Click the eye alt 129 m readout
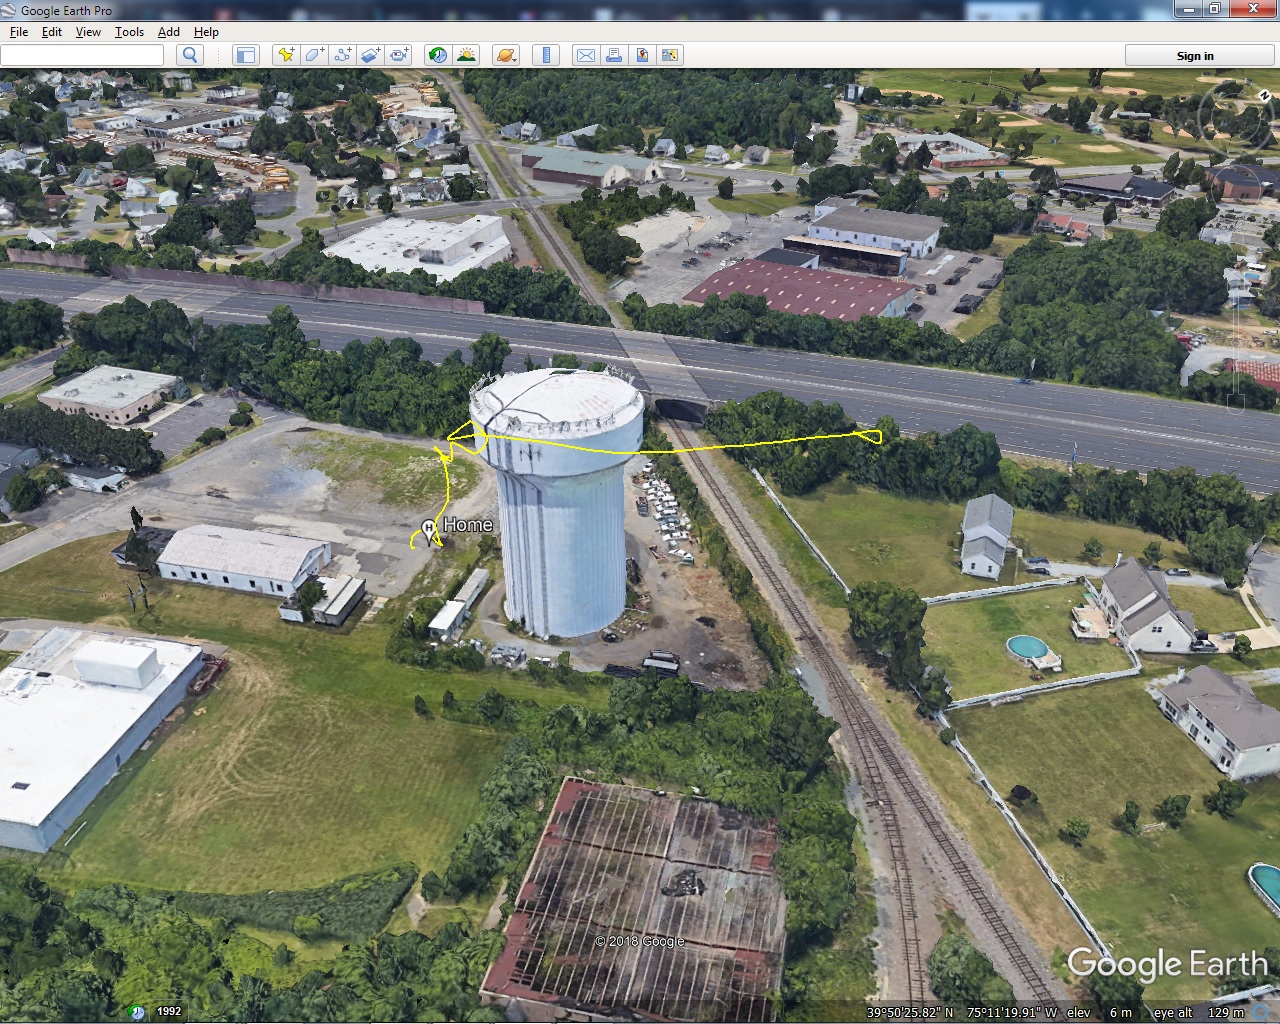This screenshot has width=1280, height=1024. coord(1199,1012)
